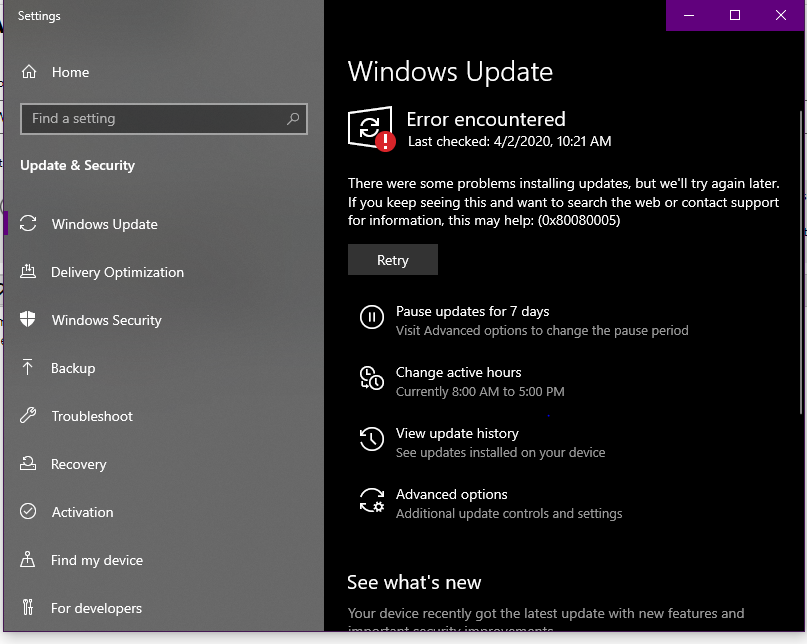Click the Backup up-arrow icon

pos(28,367)
